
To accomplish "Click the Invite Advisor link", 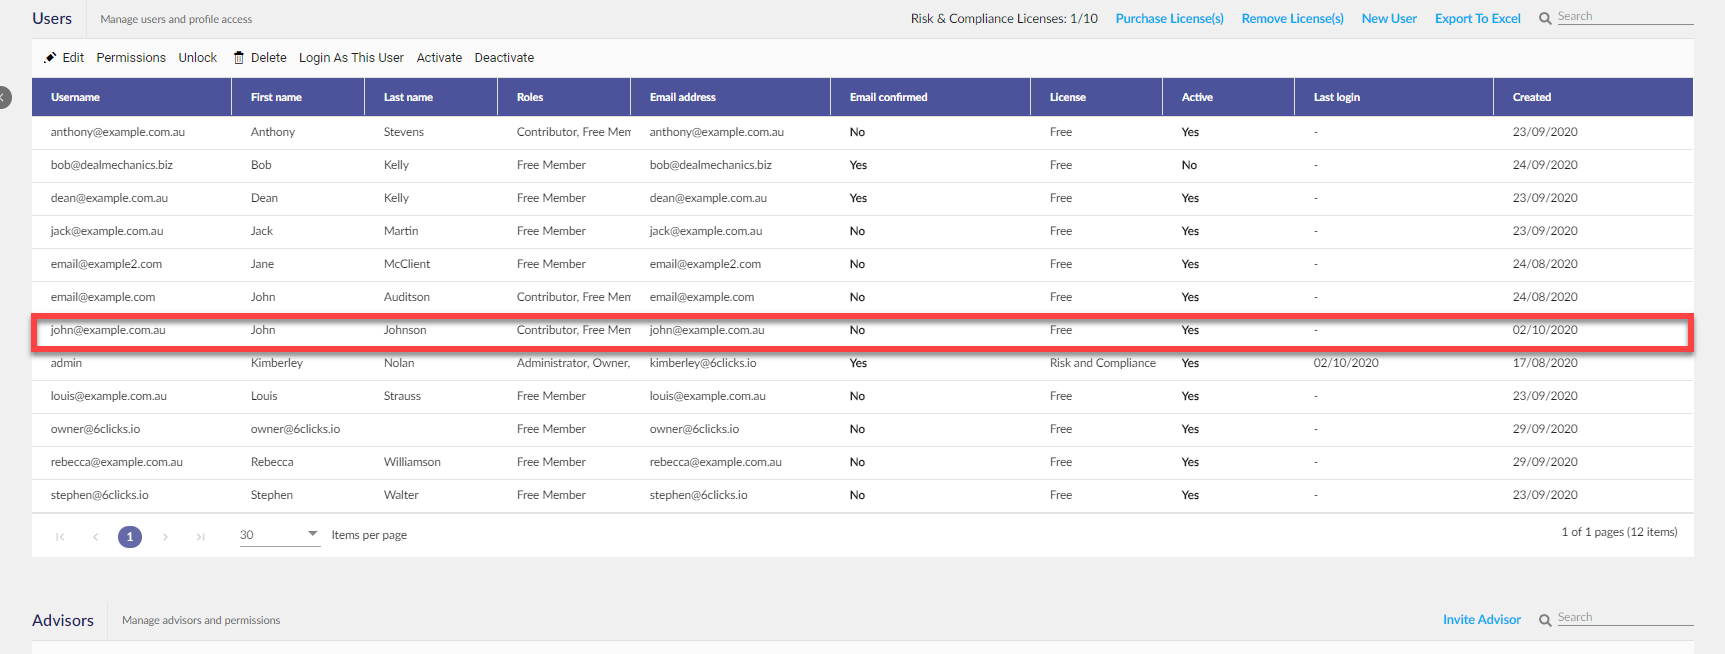I will click(x=1482, y=620).
